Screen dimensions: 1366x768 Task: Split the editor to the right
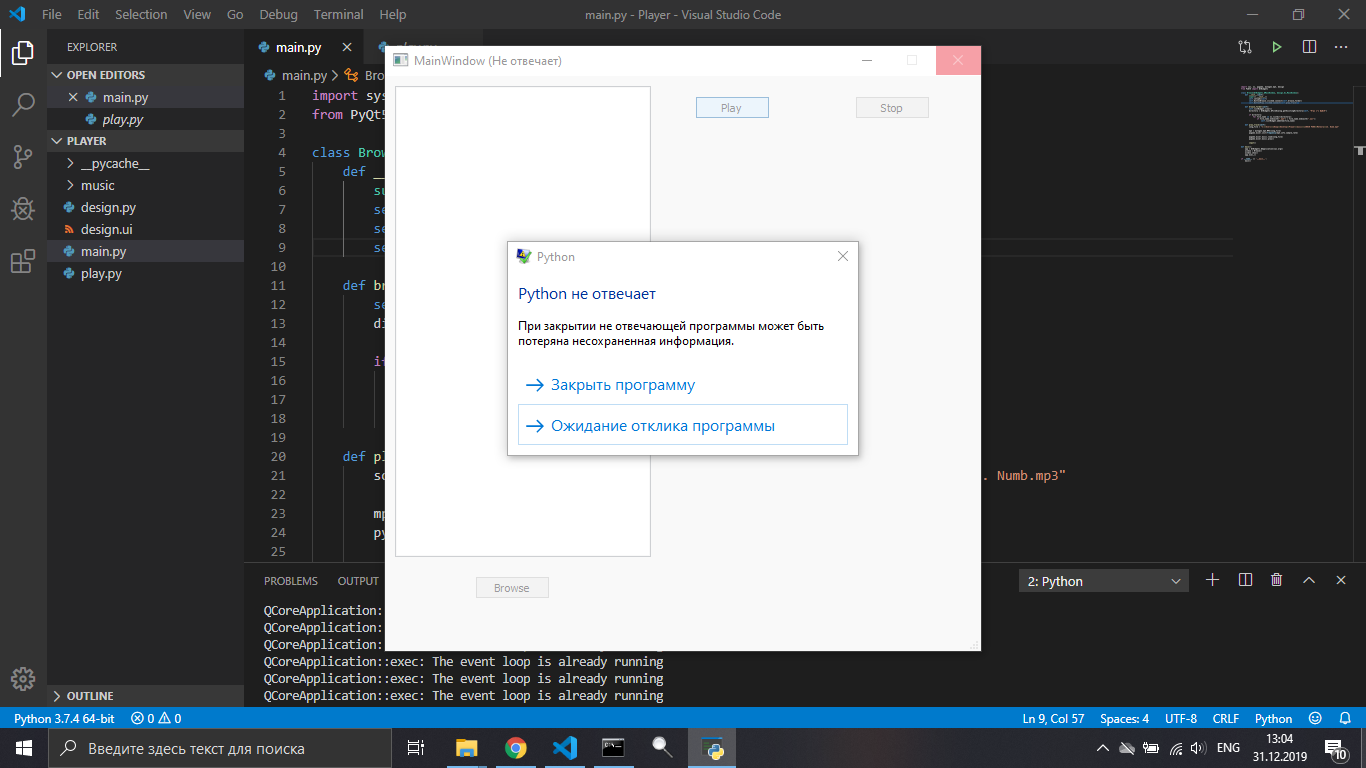pyautogui.click(x=1309, y=47)
